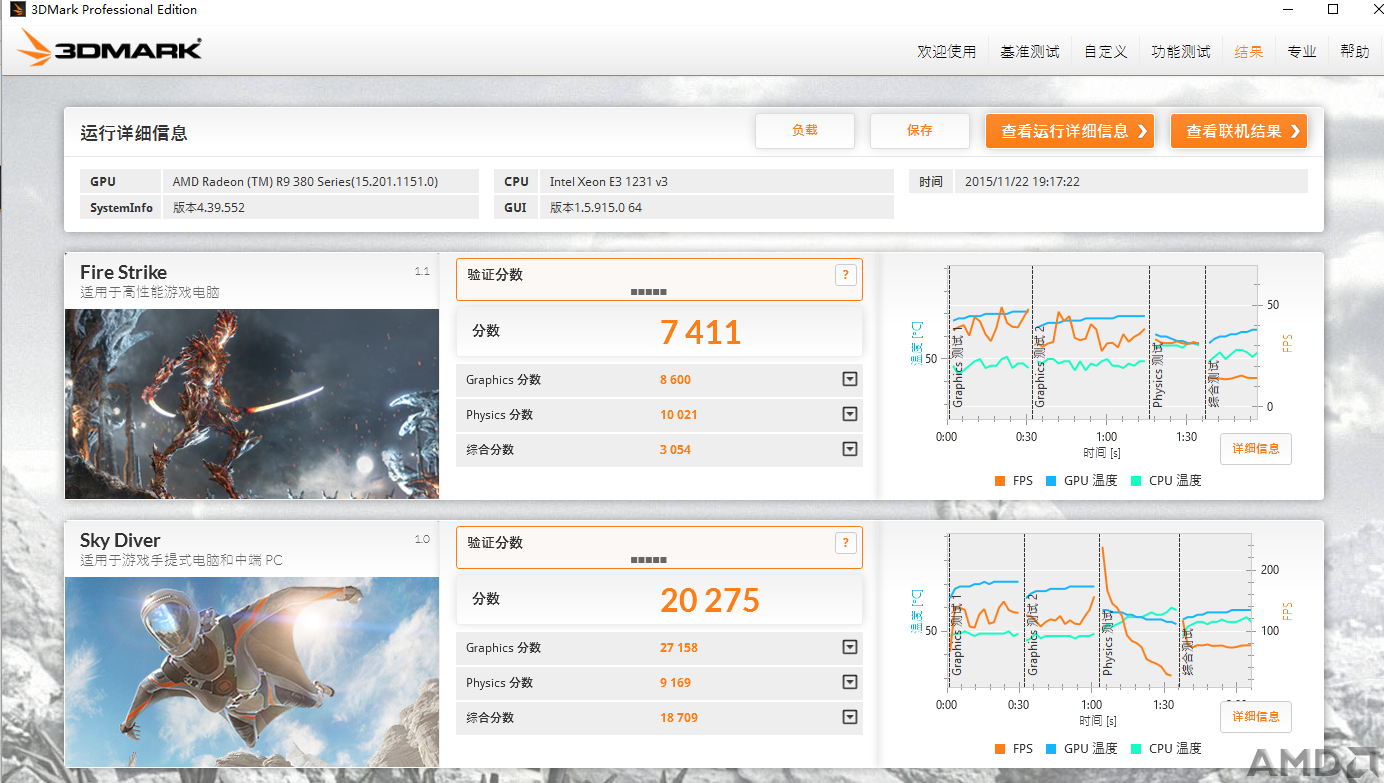Click Sky Diver score 20 275
The height and width of the screenshot is (783, 1384).
pyautogui.click(x=710, y=600)
